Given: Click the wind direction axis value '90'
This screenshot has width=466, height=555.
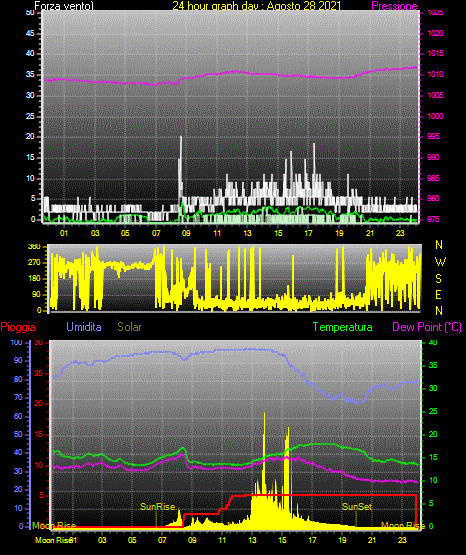Looking at the screenshot, I should coord(37,294).
